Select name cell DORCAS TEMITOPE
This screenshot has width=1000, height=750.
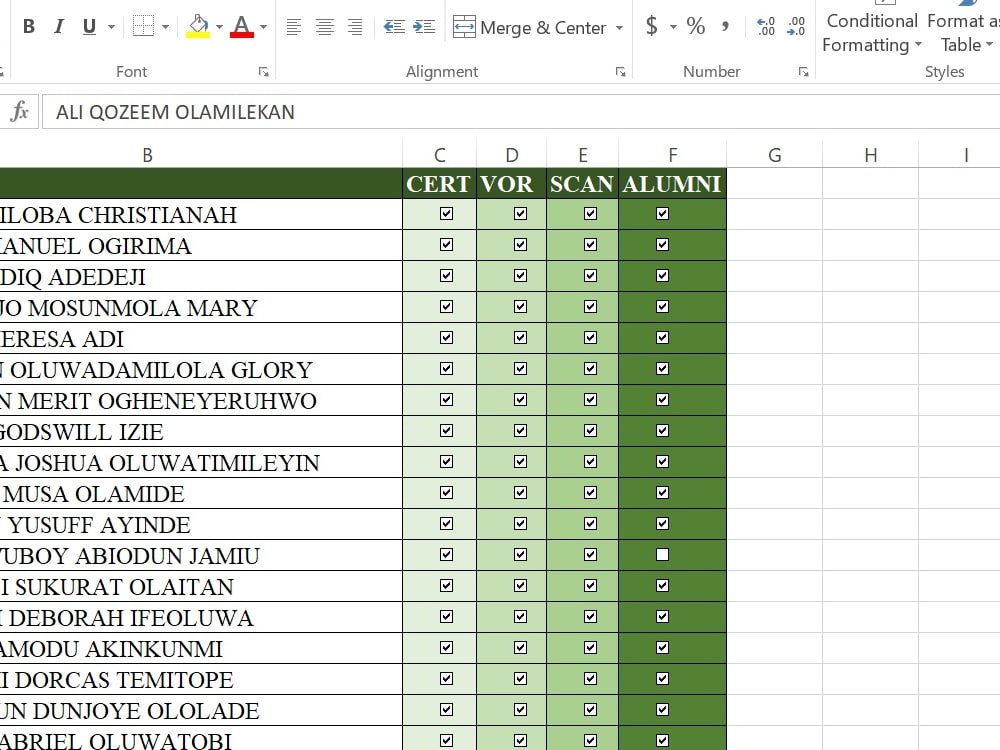pyautogui.click(x=201, y=679)
